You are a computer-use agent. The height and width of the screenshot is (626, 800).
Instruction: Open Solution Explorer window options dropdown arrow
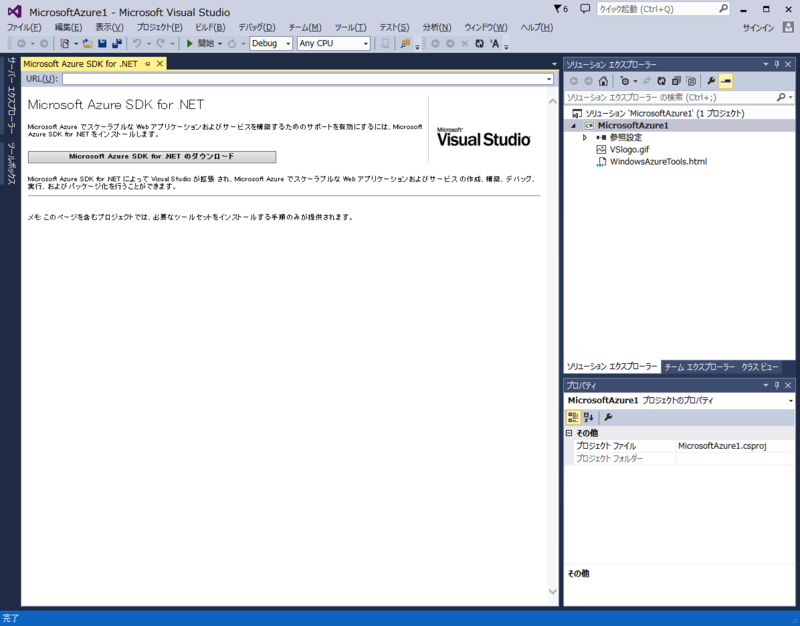[x=765, y=64]
